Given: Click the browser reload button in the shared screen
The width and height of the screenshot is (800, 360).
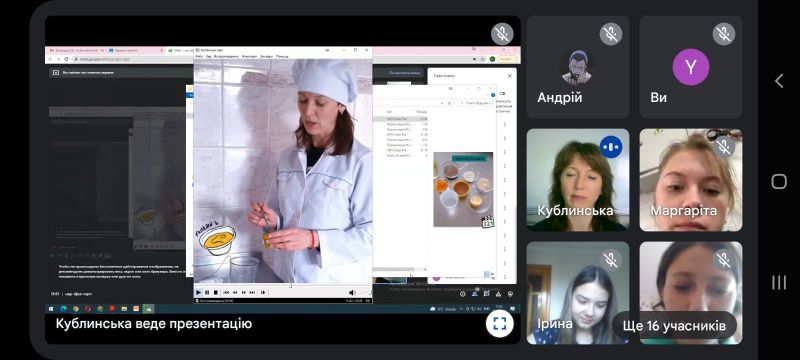Looking at the screenshot, I should (x=66, y=59).
